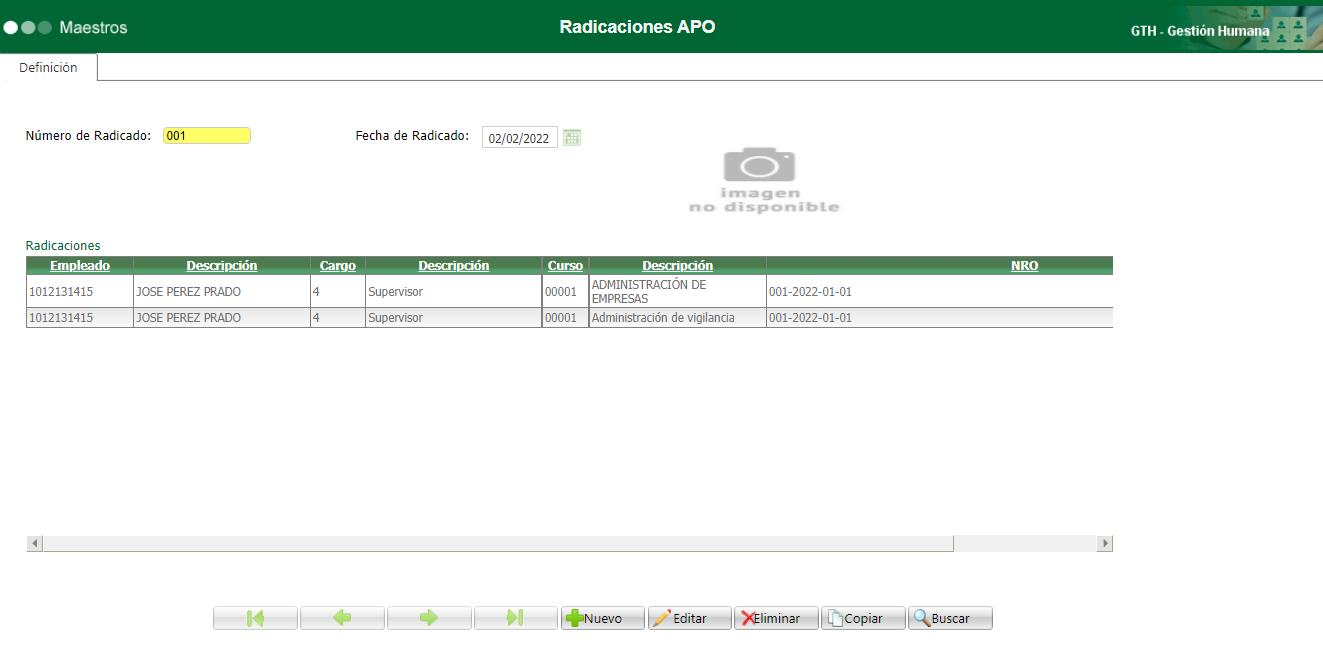Click the copy-page icon on Copiar
Screen dimensions: 1323x649
click(x=838, y=617)
